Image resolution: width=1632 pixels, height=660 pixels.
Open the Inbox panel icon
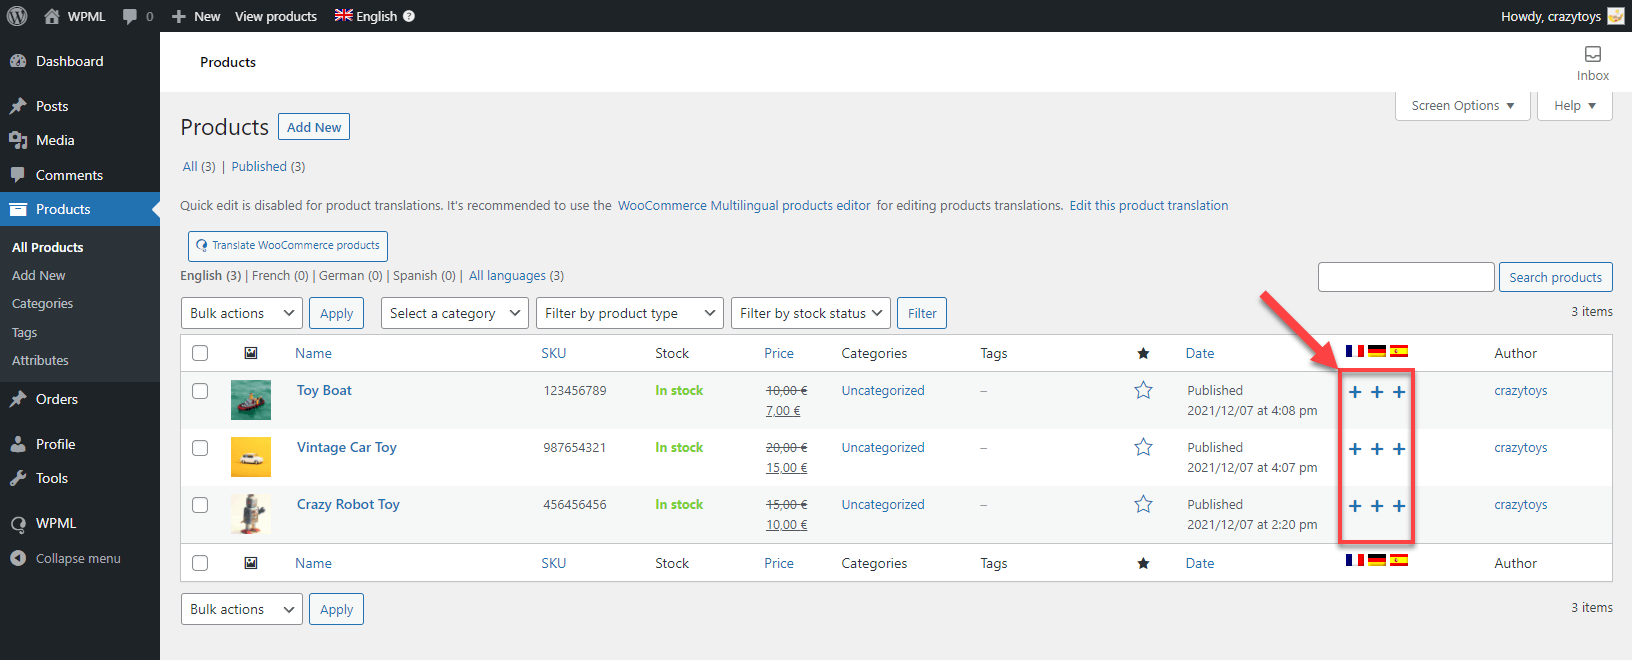pos(1593,54)
